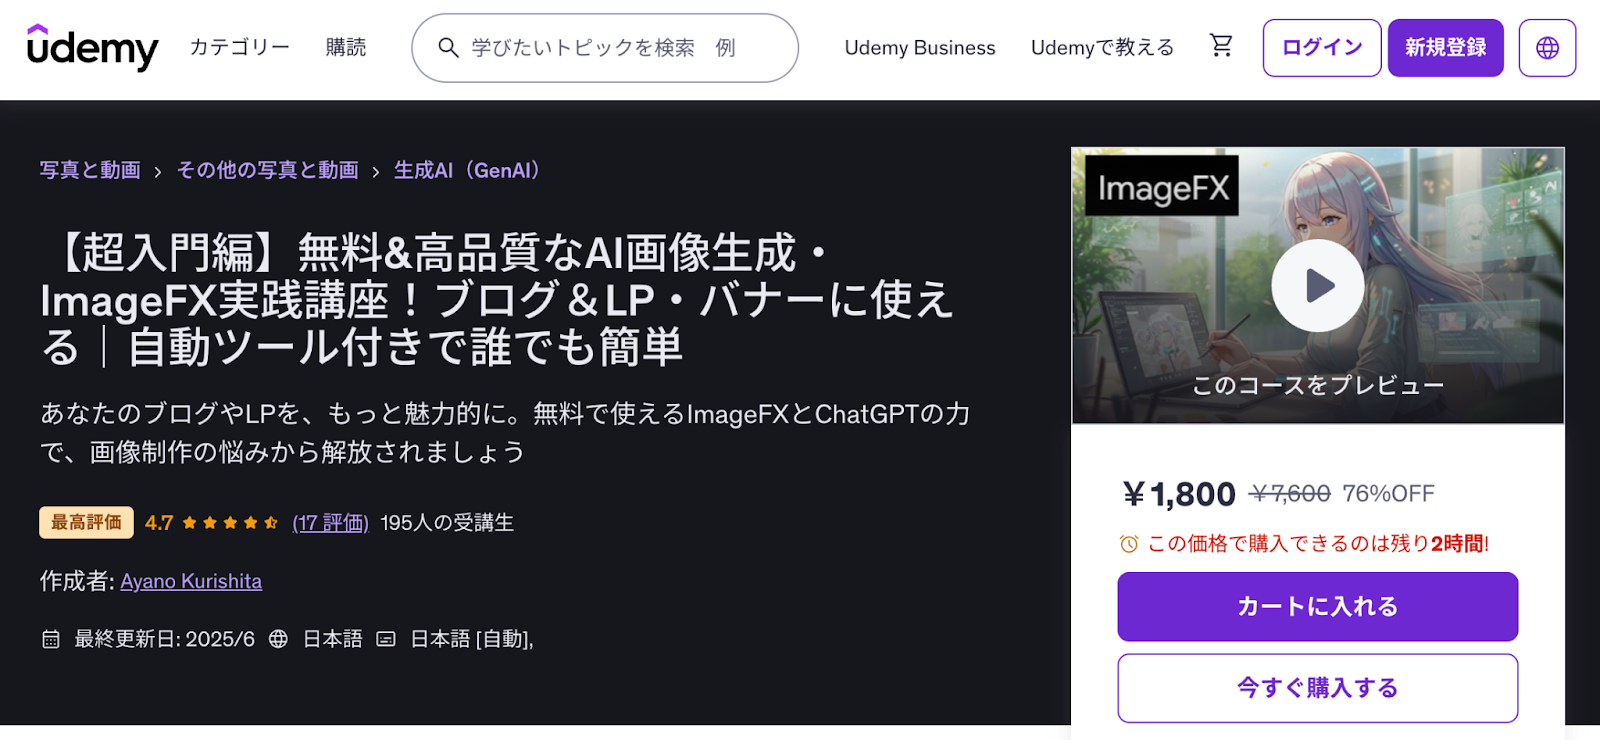The height and width of the screenshot is (740, 1600).
Task: Click the course title heading
Action: tap(497, 299)
